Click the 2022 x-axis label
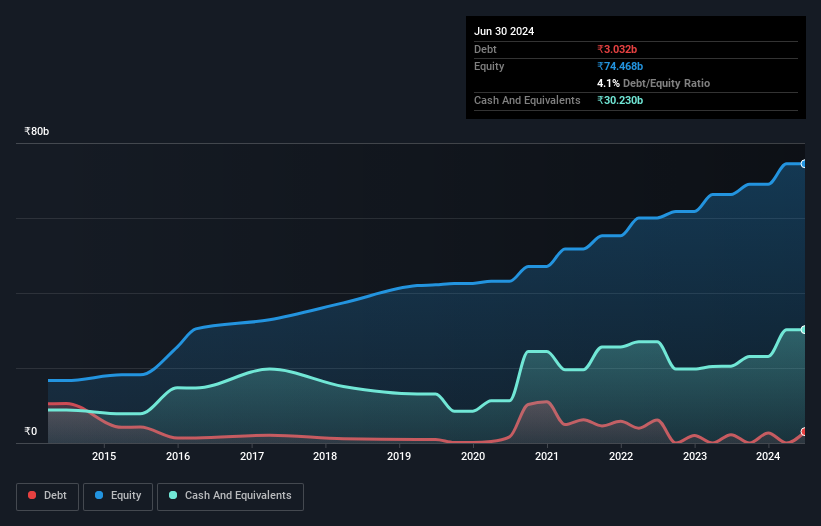 pyautogui.click(x=621, y=456)
